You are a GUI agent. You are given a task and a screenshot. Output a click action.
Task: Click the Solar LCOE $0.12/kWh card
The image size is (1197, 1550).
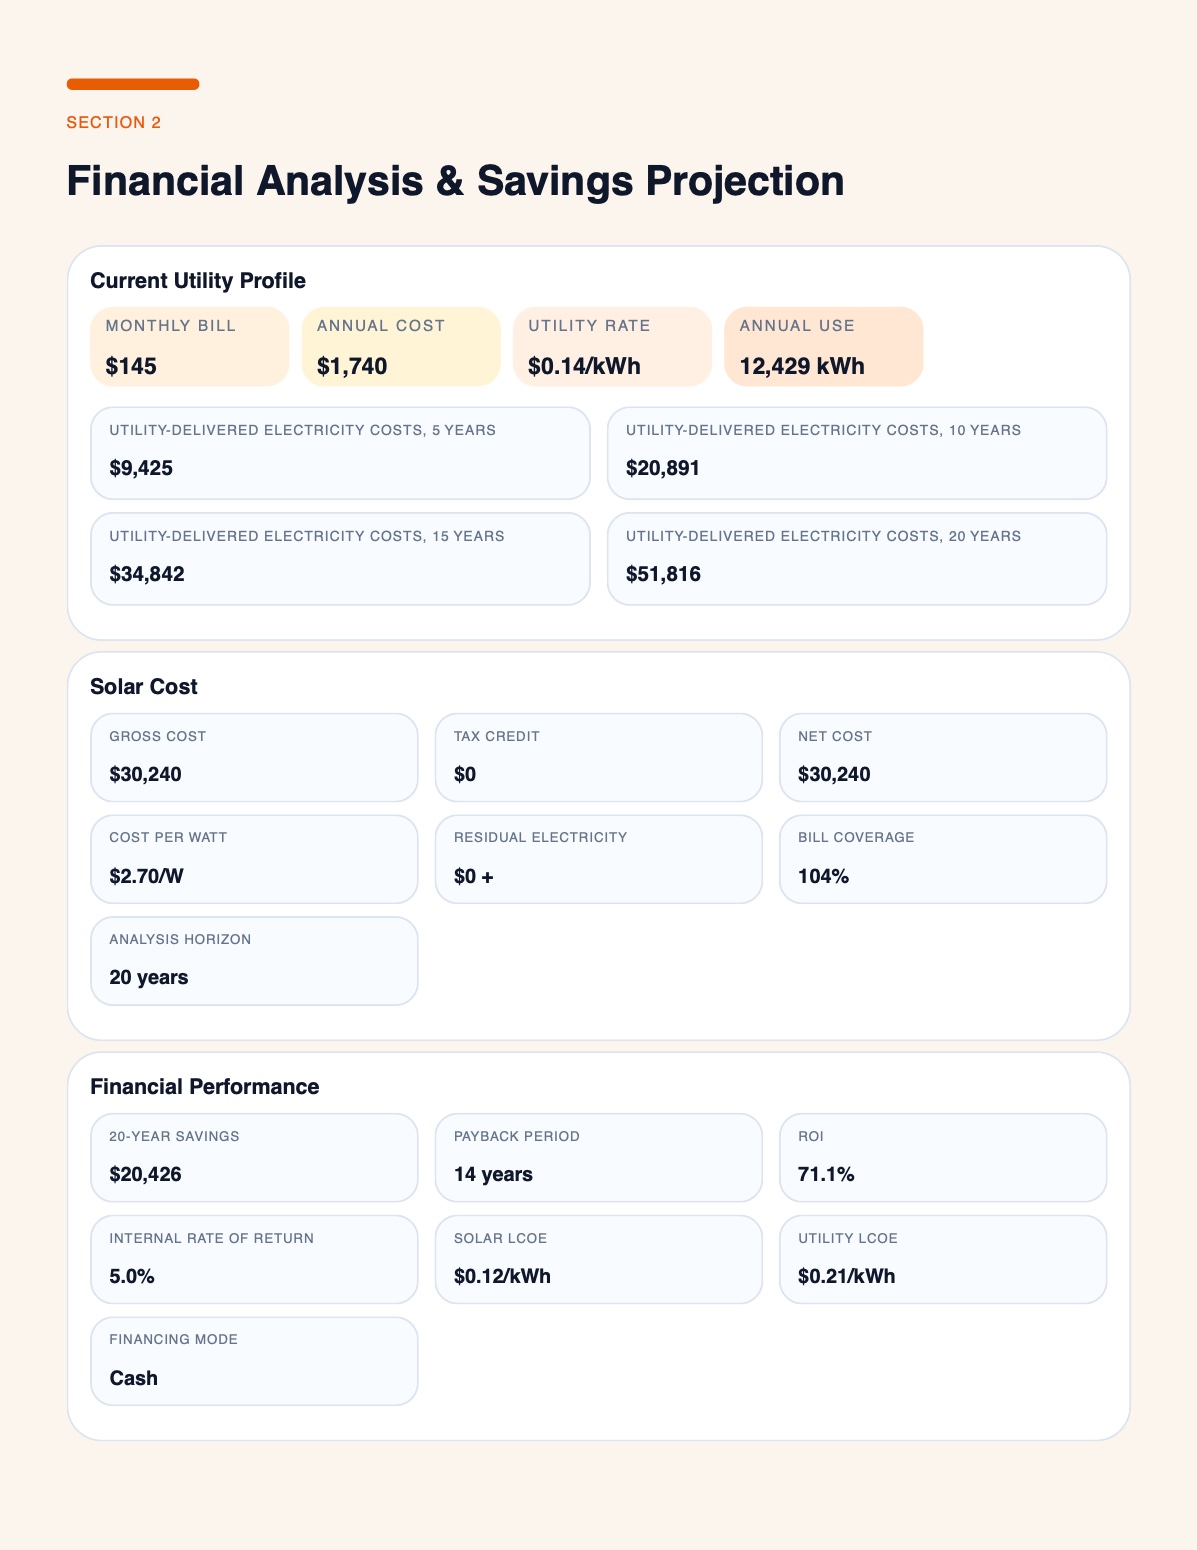pos(599,1259)
